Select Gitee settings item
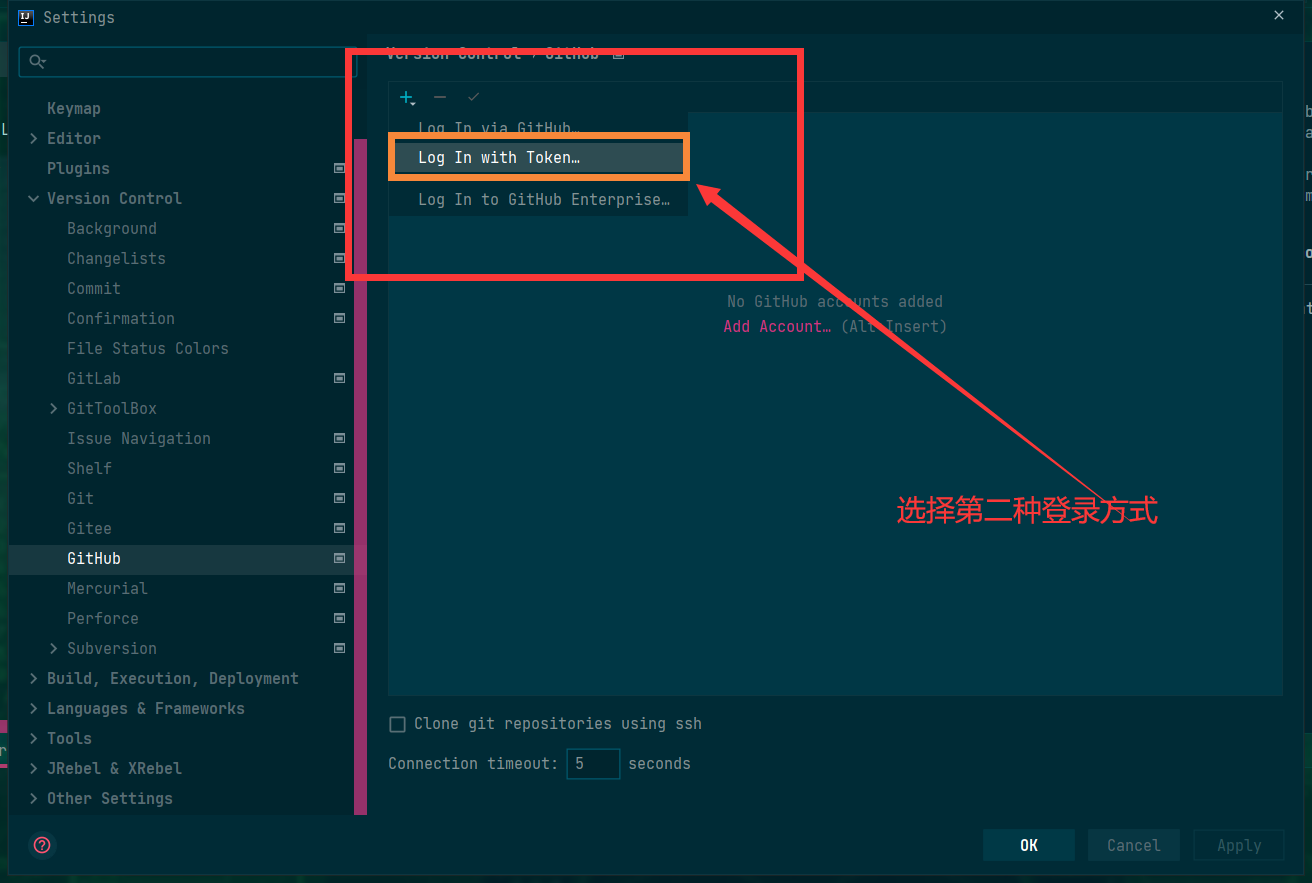Image resolution: width=1312 pixels, height=883 pixels. (x=89, y=528)
